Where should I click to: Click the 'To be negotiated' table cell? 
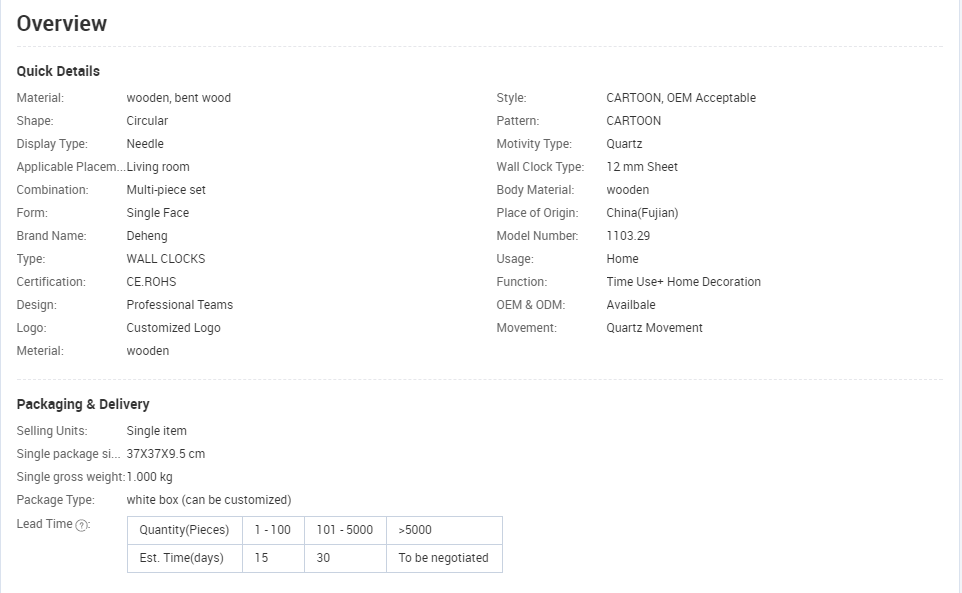pyautogui.click(x=444, y=558)
